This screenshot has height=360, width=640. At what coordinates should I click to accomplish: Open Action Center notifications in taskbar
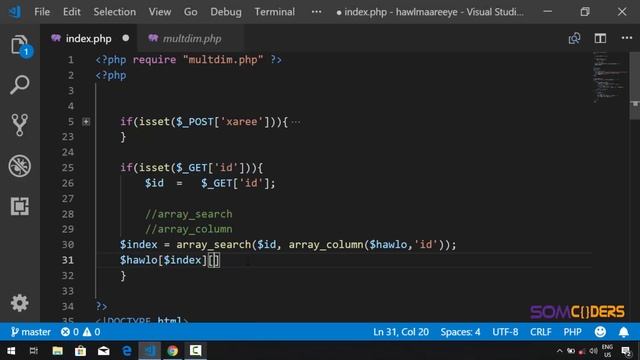pos(626,351)
